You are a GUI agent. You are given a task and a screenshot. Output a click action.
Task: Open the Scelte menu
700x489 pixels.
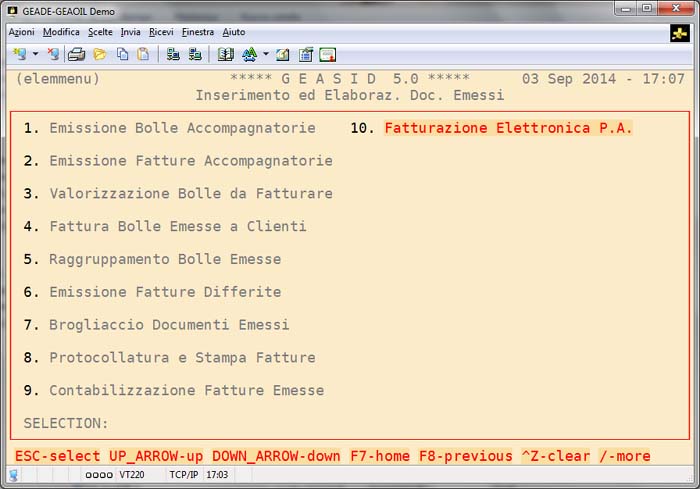click(100, 32)
